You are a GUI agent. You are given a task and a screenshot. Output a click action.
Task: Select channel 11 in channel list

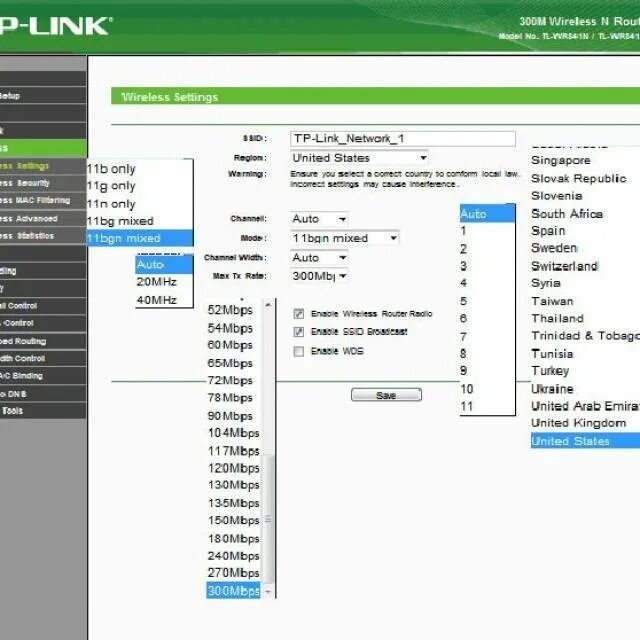[487, 407]
